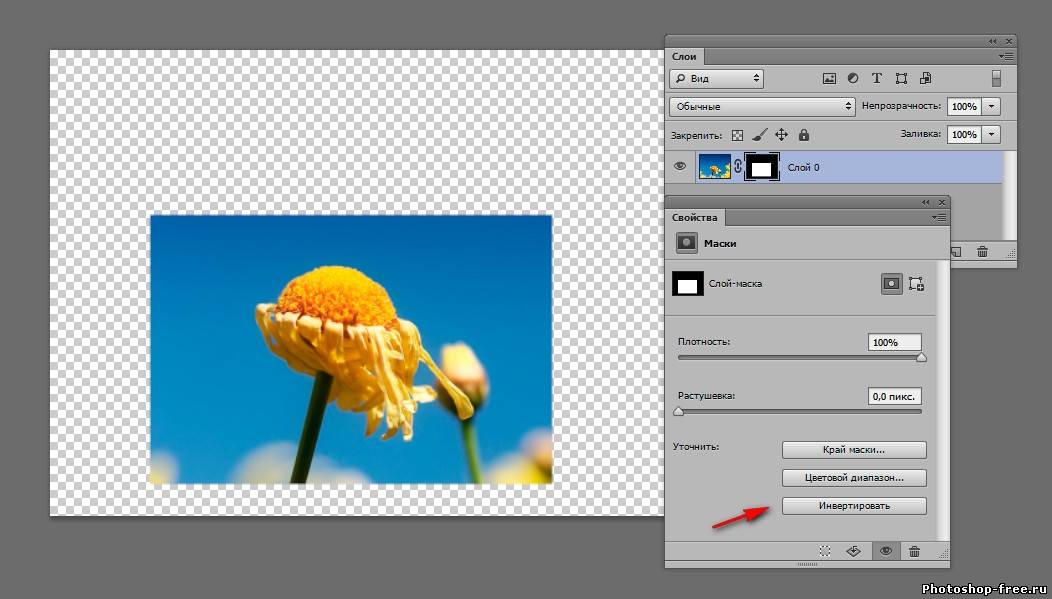Click the Край маски button
Viewport: 1052px width, 599px height.
click(x=854, y=450)
